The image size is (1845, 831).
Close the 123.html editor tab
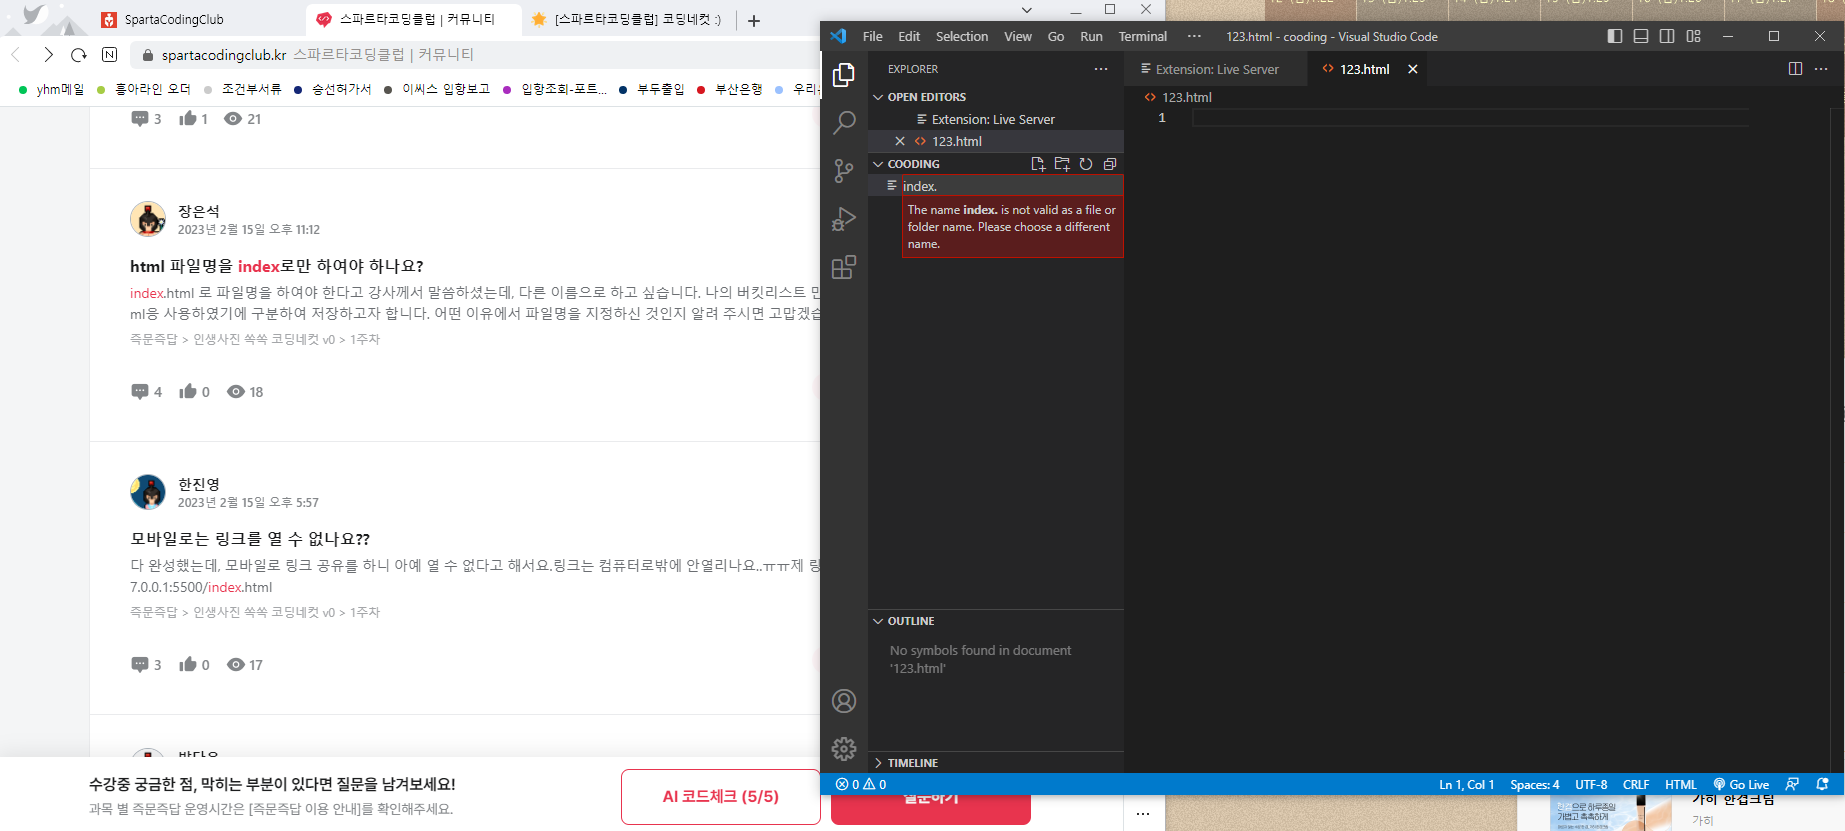point(1413,69)
